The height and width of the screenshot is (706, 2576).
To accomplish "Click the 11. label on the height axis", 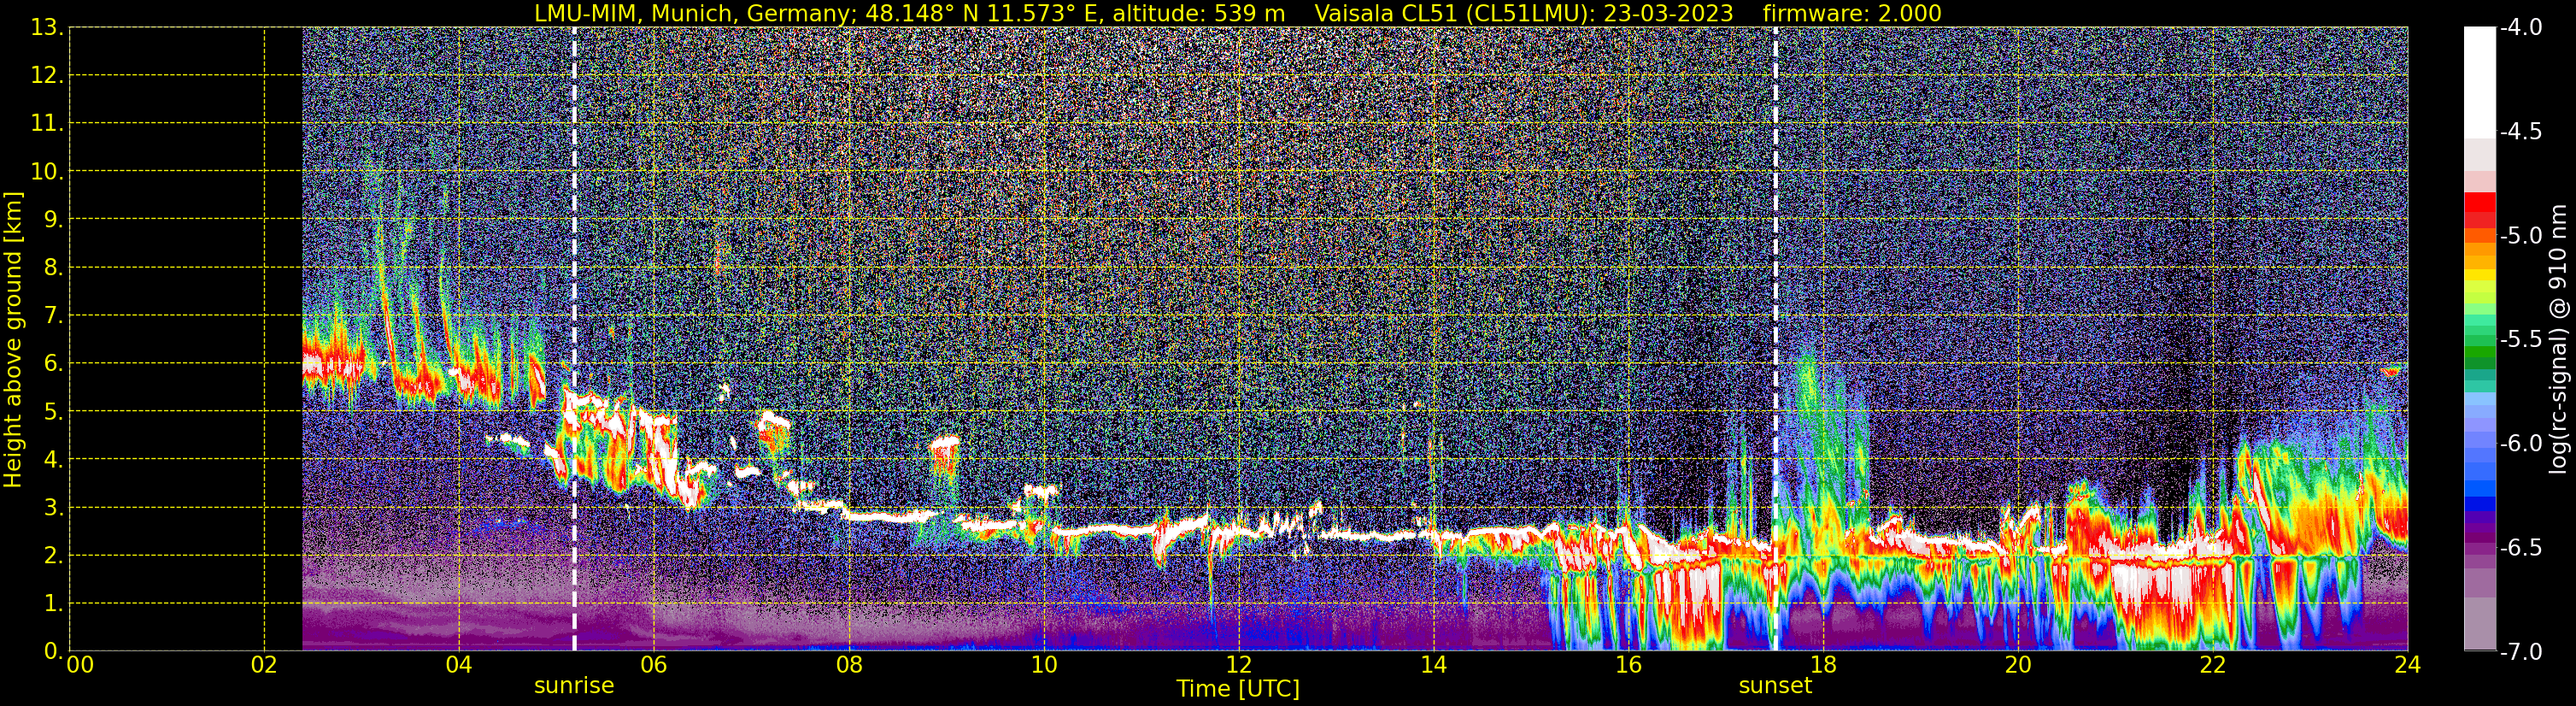I will tap(47, 124).
